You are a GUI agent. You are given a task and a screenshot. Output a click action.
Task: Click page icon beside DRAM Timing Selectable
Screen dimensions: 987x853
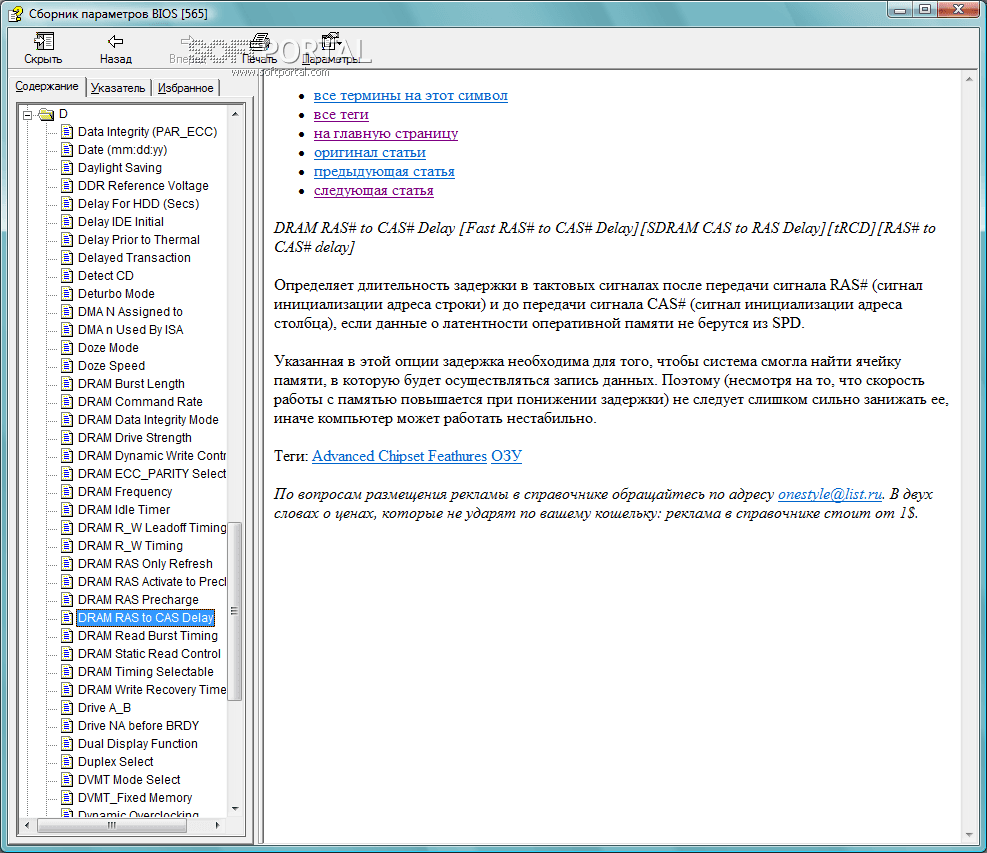tap(67, 672)
